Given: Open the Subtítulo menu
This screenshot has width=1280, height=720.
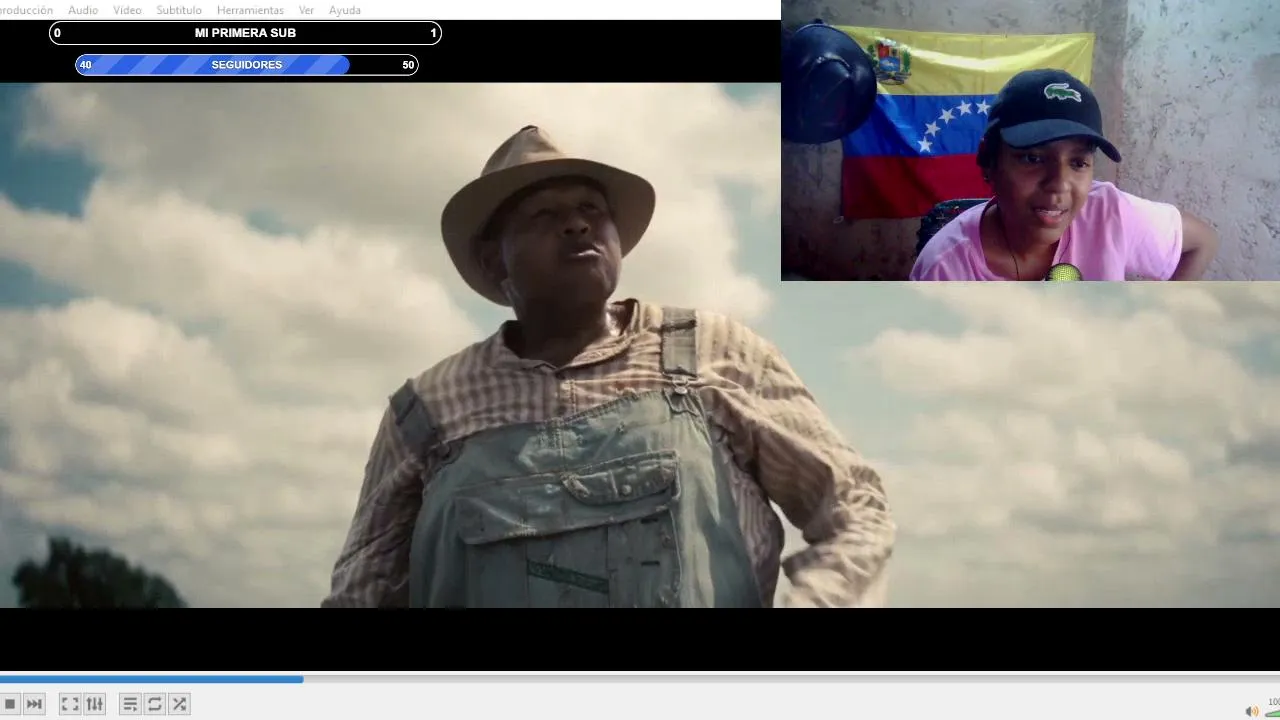Looking at the screenshot, I should point(179,10).
